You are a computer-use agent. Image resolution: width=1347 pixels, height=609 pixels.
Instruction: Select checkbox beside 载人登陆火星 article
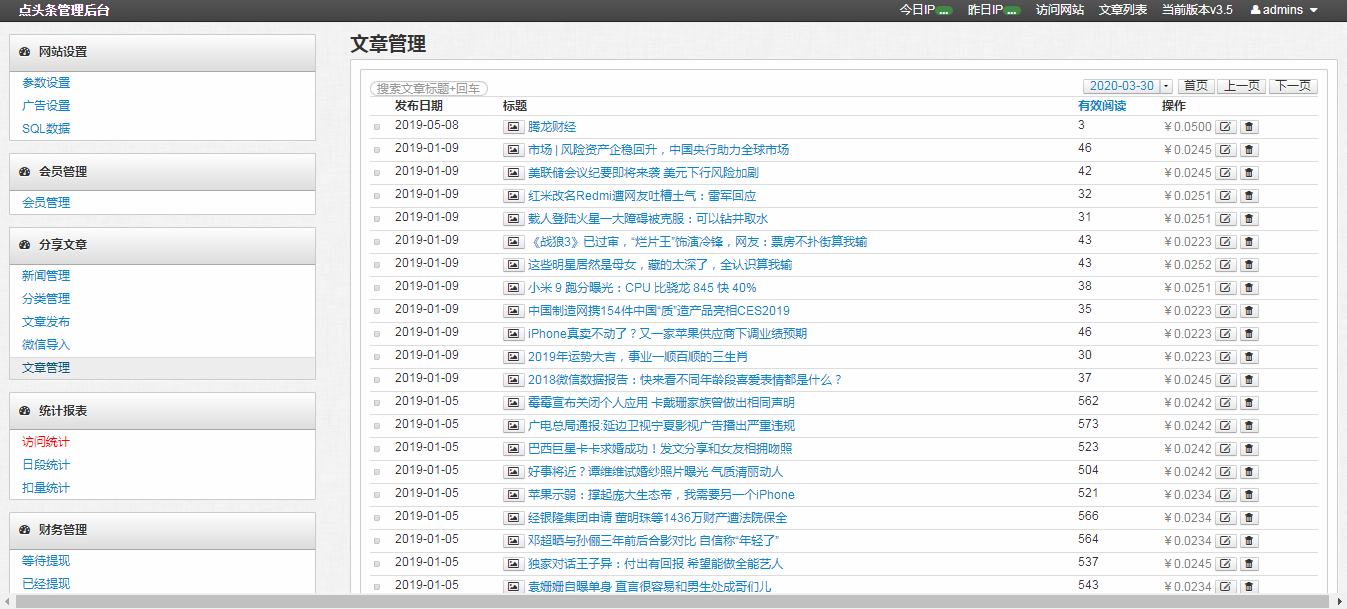click(x=377, y=219)
